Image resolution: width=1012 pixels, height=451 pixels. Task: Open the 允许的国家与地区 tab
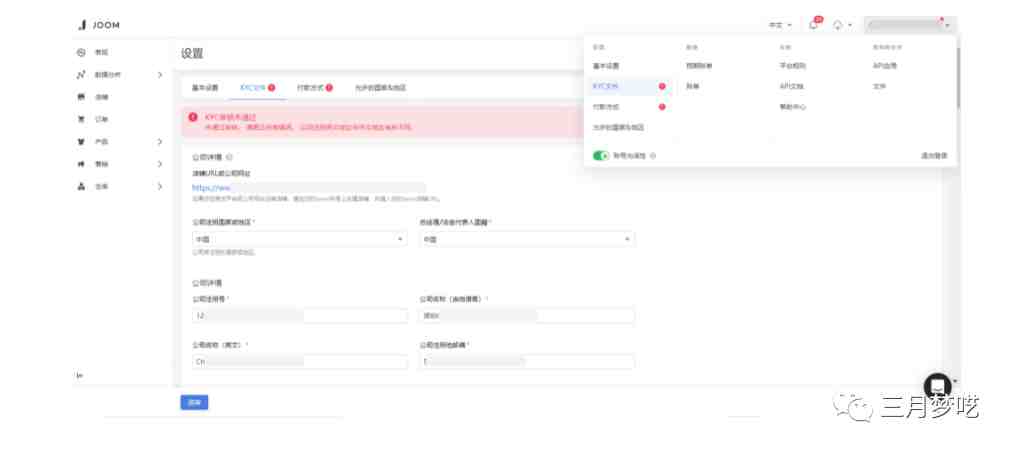pyautogui.click(x=380, y=88)
